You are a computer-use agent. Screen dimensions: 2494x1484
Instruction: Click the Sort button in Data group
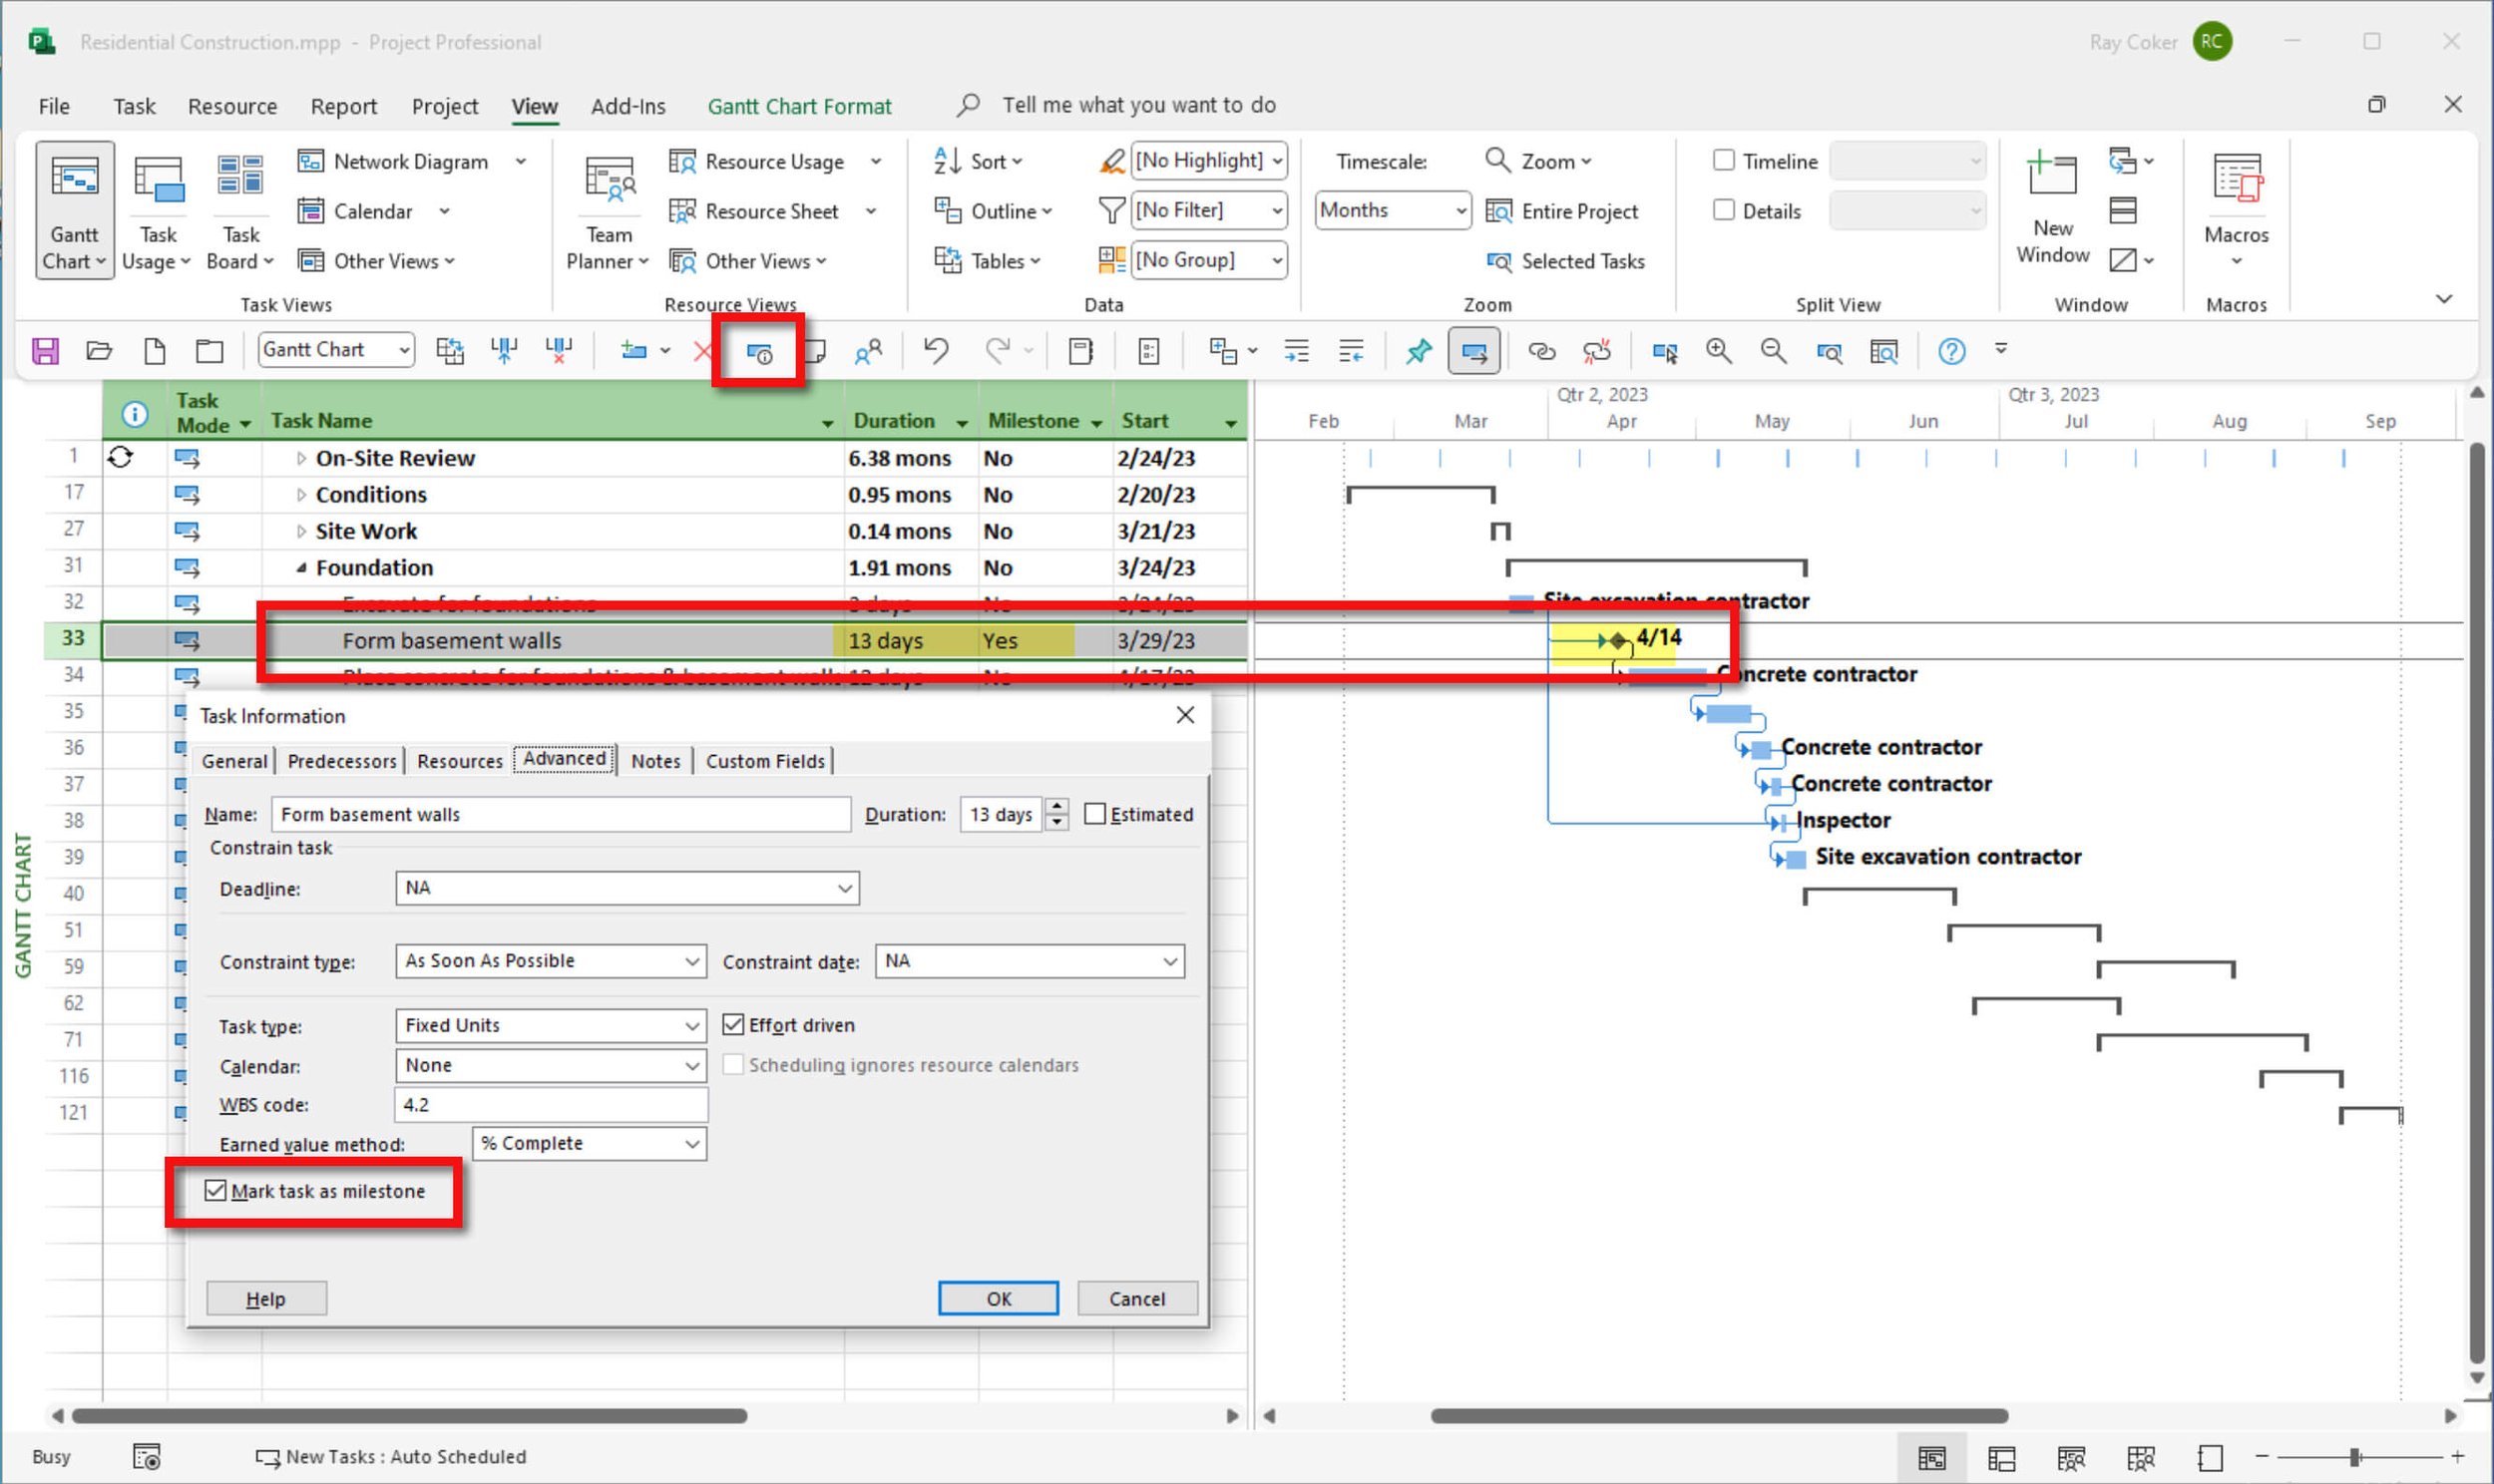click(978, 160)
